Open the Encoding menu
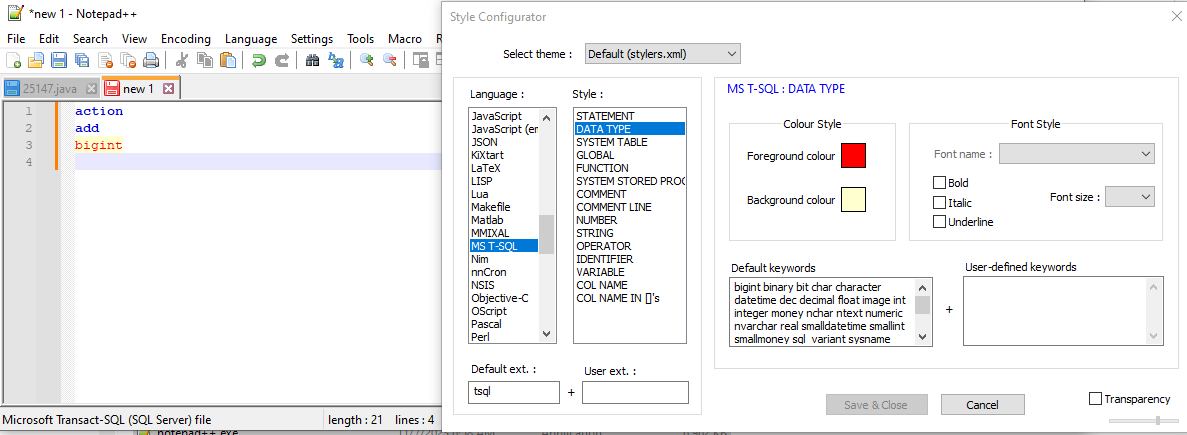This screenshot has height=435, width=1187. coord(185,39)
